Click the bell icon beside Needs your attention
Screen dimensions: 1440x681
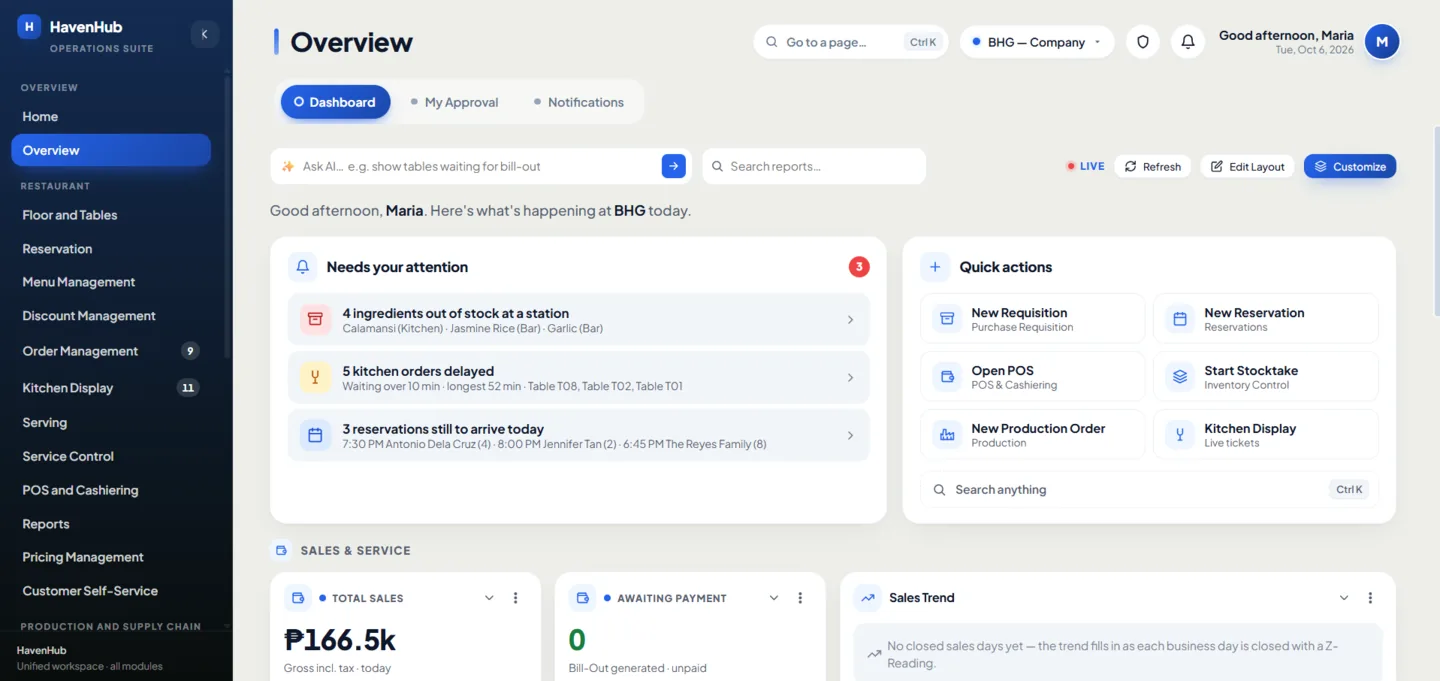pos(303,267)
